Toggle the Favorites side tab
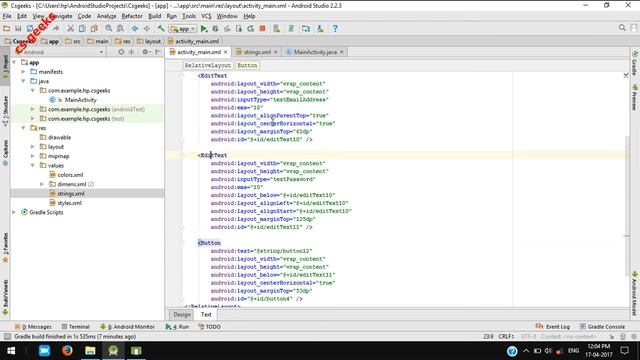Image resolution: width=640 pixels, height=360 pixels. click(x=5, y=247)
